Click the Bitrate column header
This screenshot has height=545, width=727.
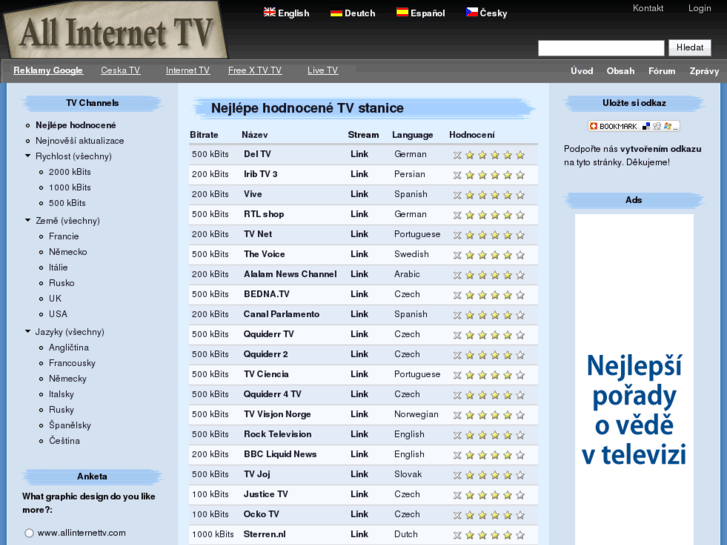click(x=204, y=135)
